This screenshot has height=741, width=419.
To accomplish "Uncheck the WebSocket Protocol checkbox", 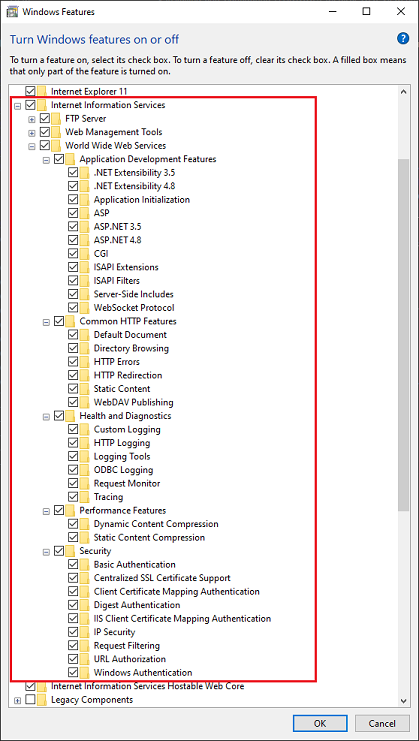I will click(x=73, y=308).
